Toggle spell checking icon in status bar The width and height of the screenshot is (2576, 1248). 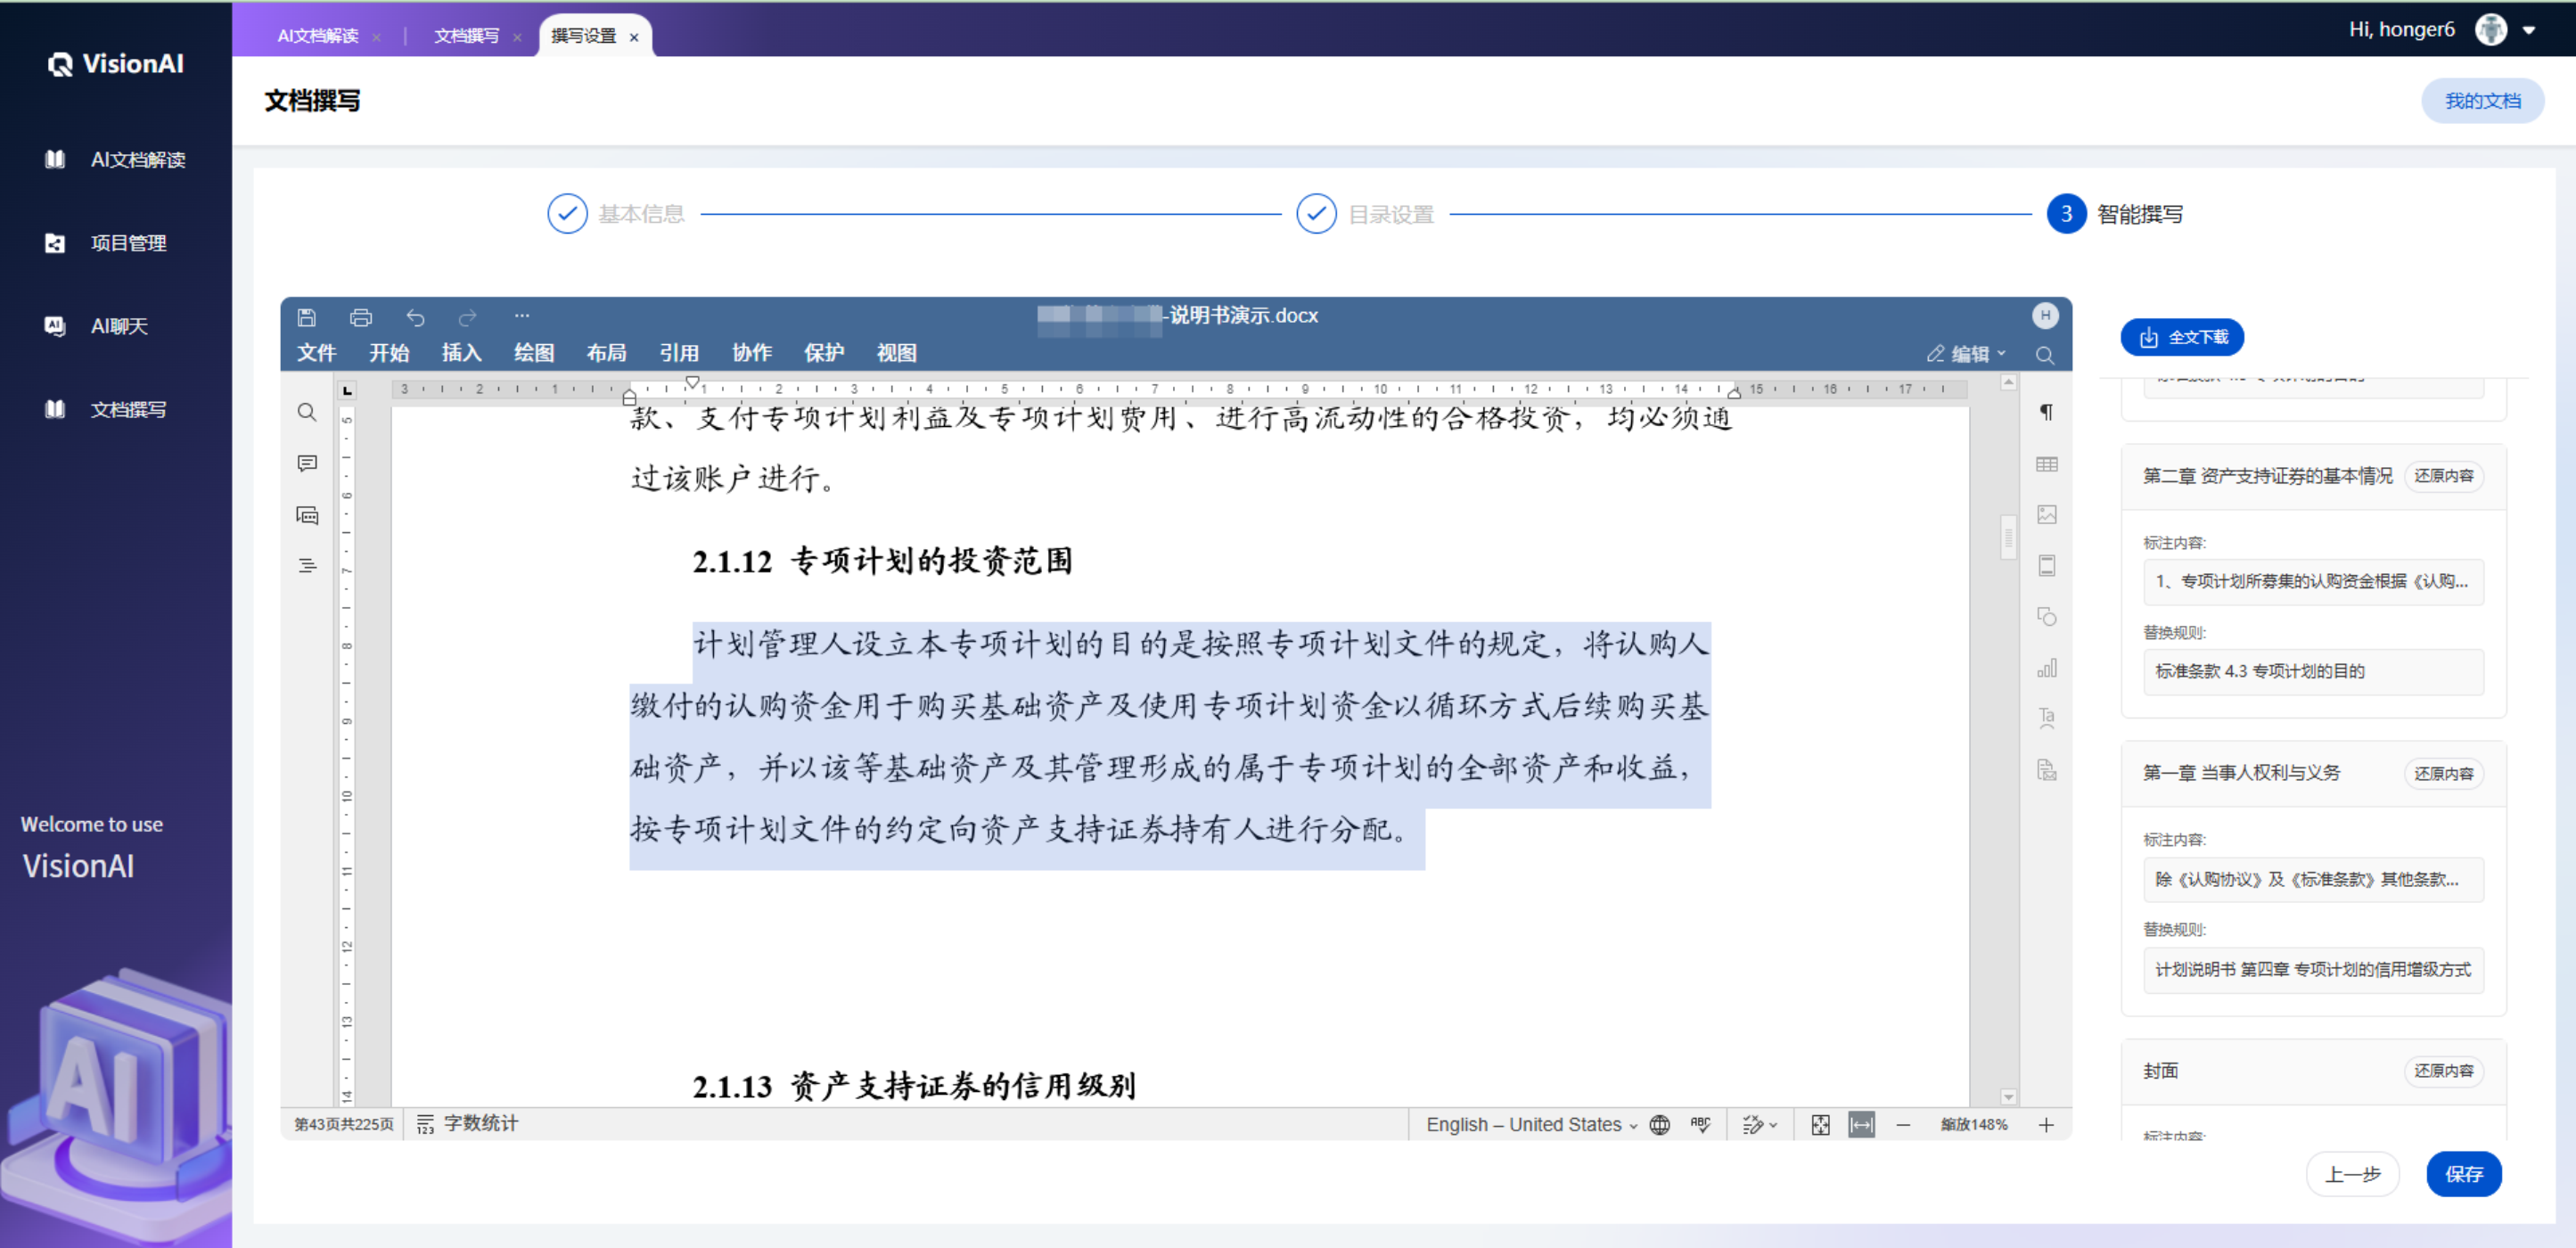click(1700, 1125)
